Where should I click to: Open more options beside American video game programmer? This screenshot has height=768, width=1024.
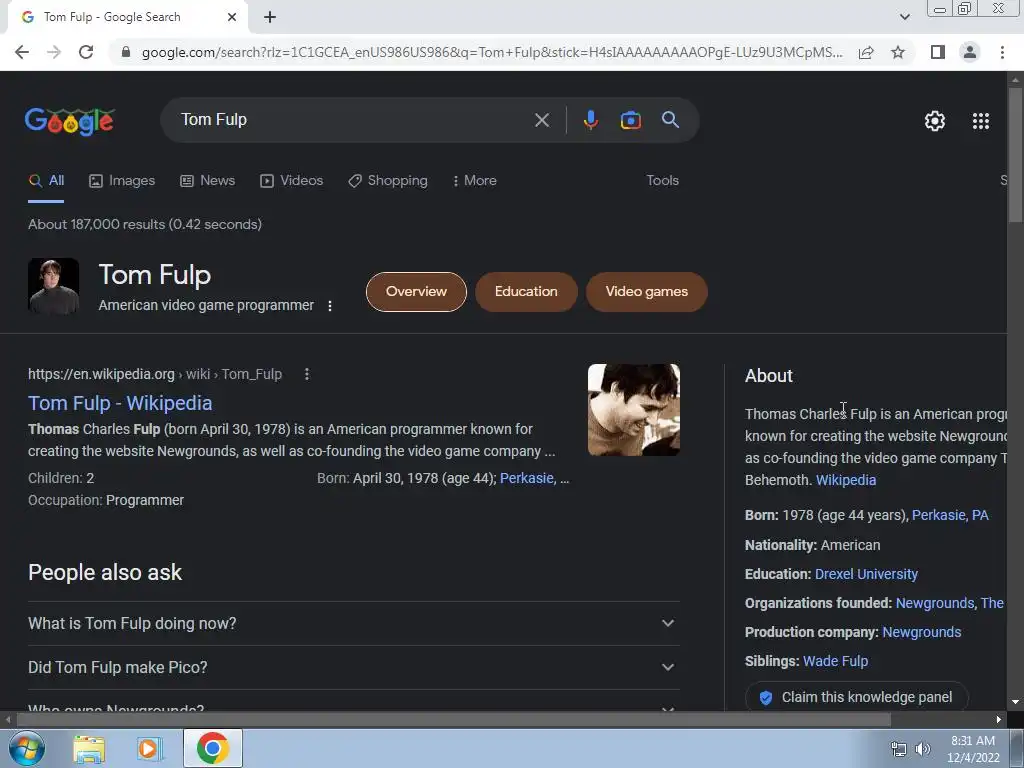coord(330,306)
